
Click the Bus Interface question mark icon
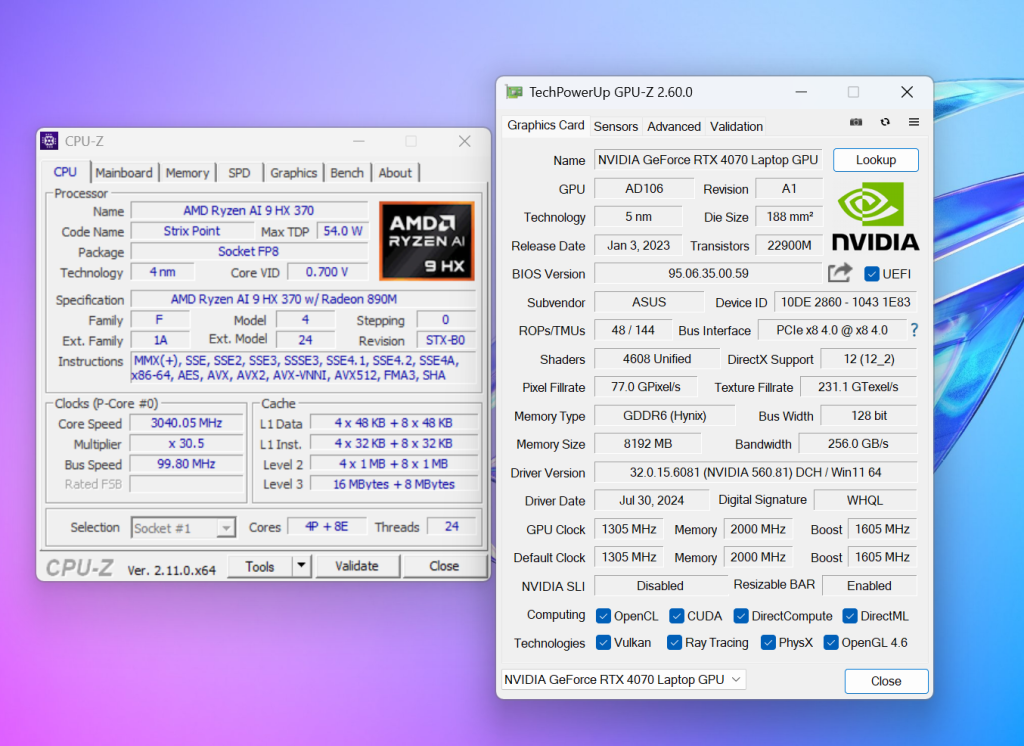click(x=914, y=330)
